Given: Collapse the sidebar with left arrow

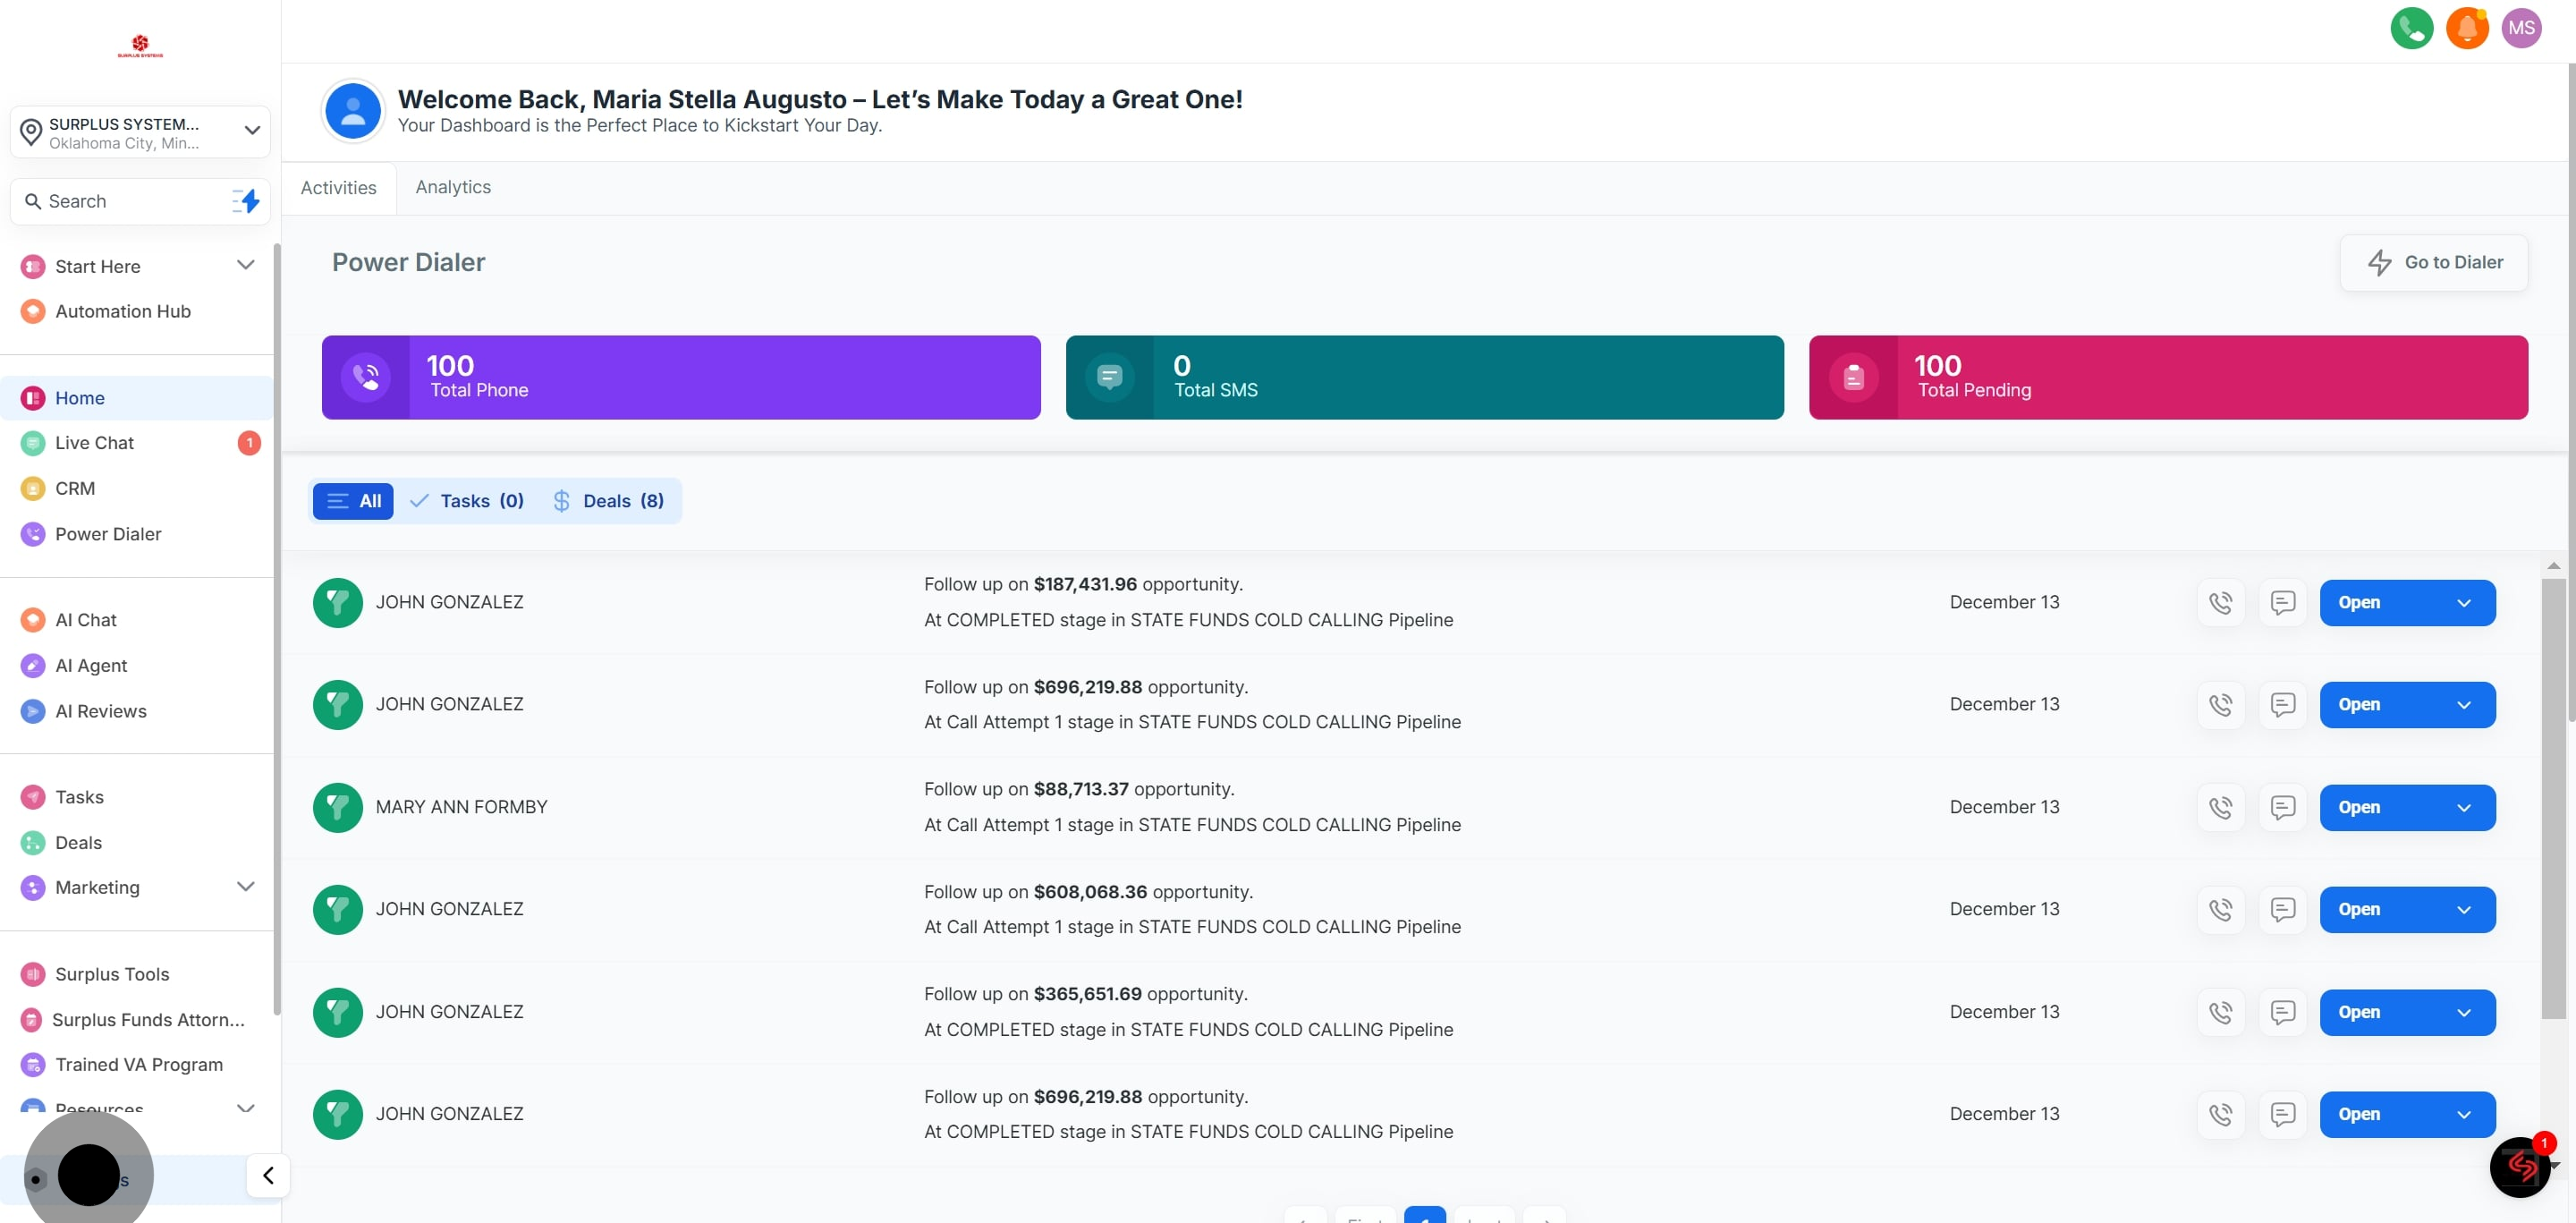Looking at the screenshot, I should pyautogui.click(x=268, y=1175).
